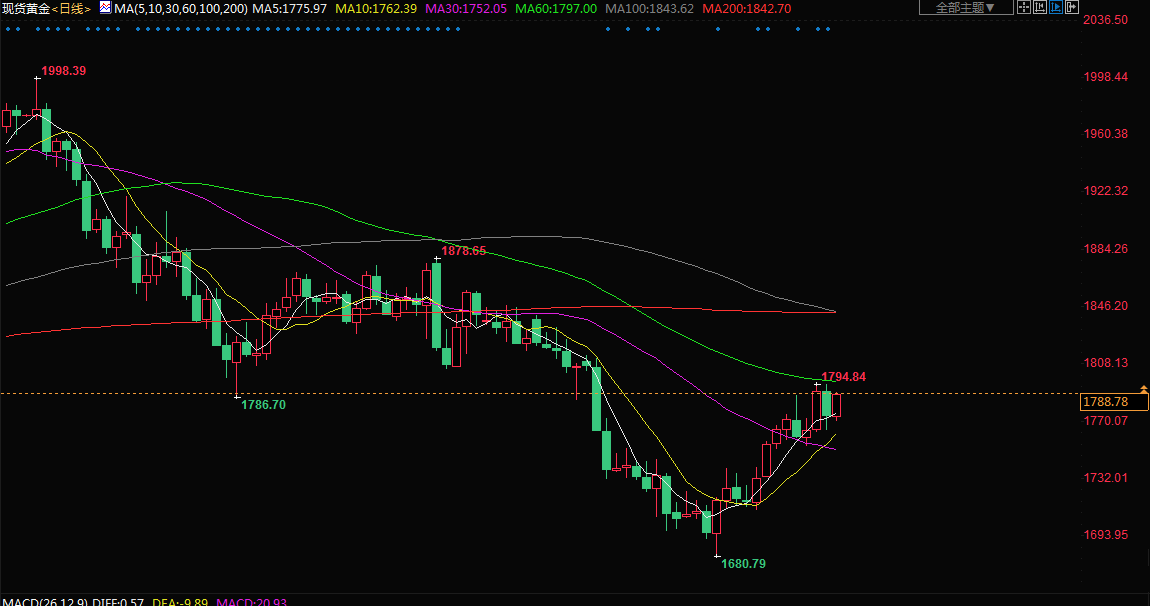Click the MA indicator chart icon
The width and height of the screenshot is (1150, 606).
point(105,8)
